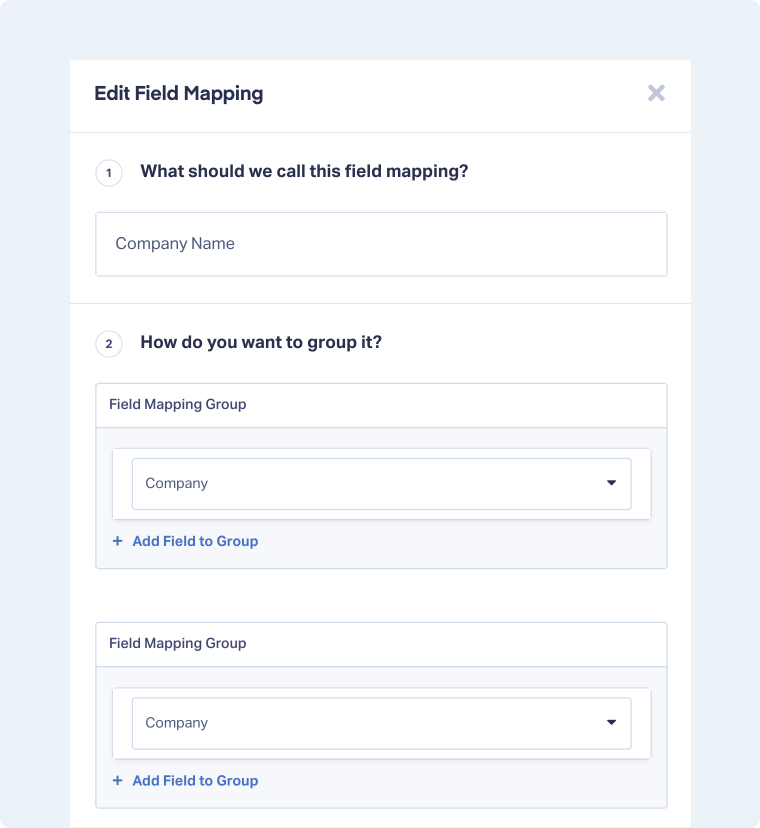This screenshot has height=828, width=760.
Task: Click the dropdown caret in the first Company selector
Action: tap(611, 483)
